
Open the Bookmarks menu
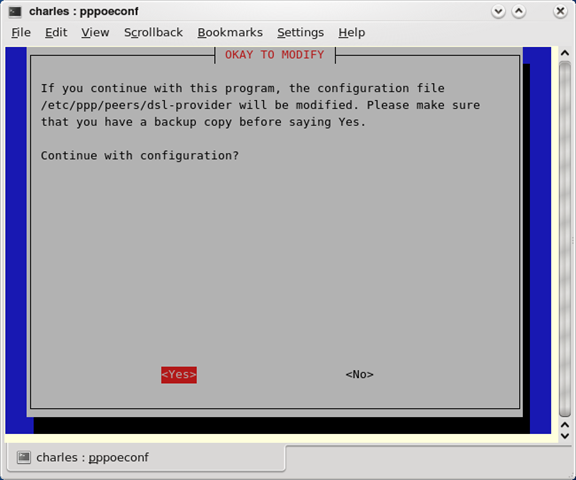point(230,32)
